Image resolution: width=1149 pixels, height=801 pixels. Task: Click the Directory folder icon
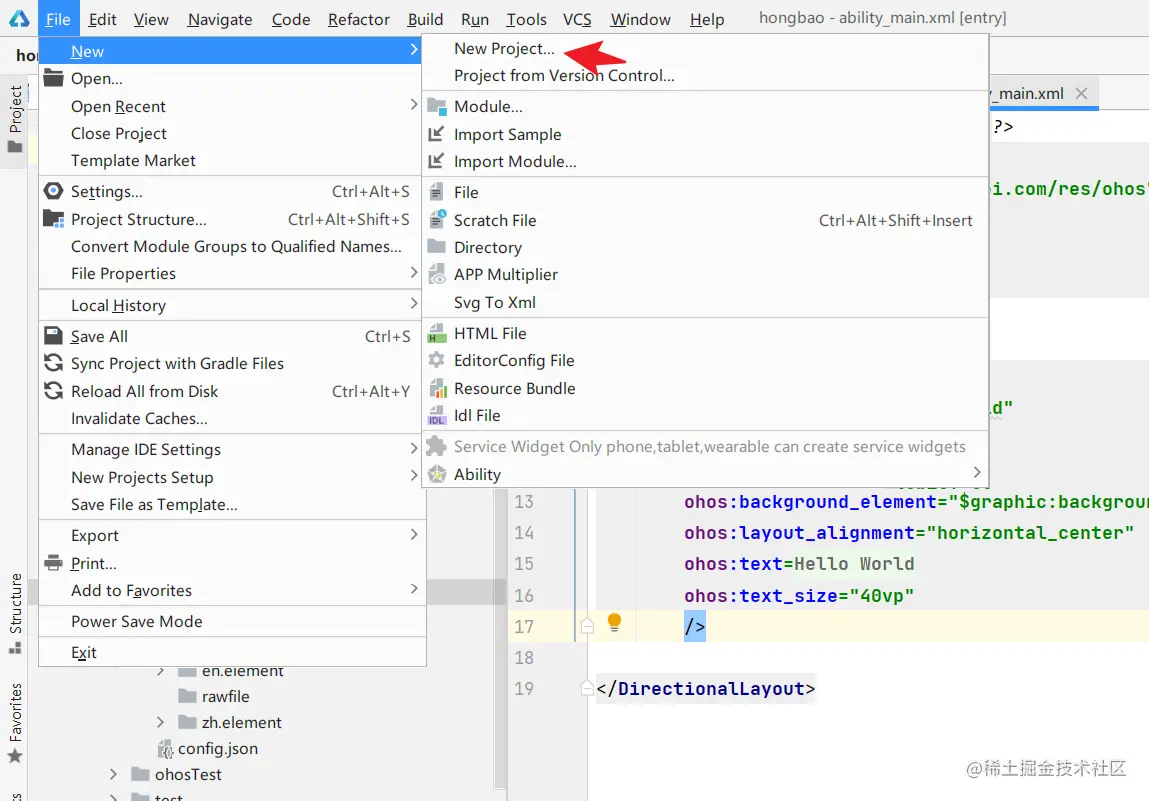[x=437, y=246]
